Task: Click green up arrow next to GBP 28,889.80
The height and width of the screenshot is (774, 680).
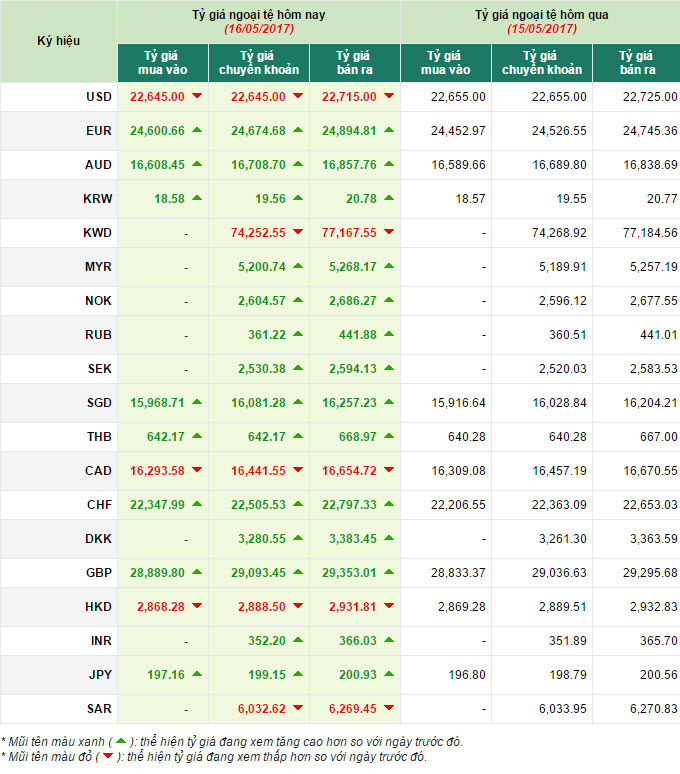Action: (x=197, y=572)
